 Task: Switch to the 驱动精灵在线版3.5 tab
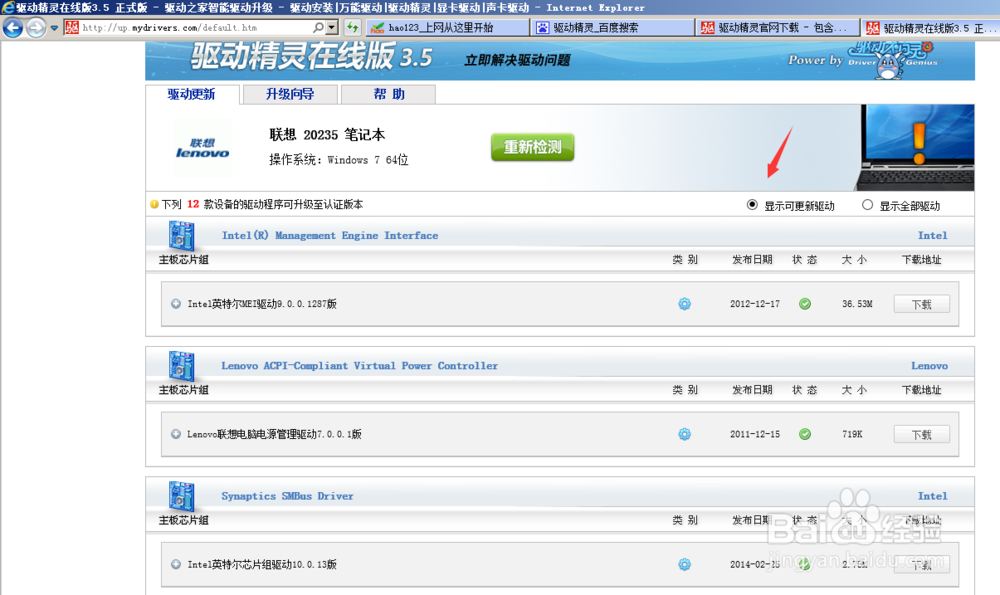tap(930, 27)
